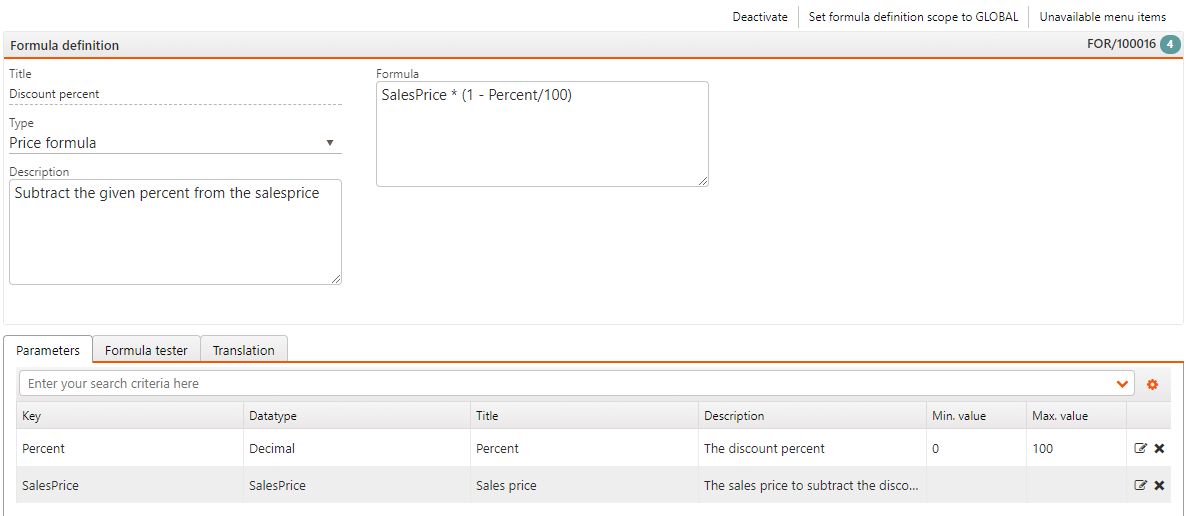Open the Translation tab
Viewport: 1188px width, 516px height.
[x=243, y=350]
